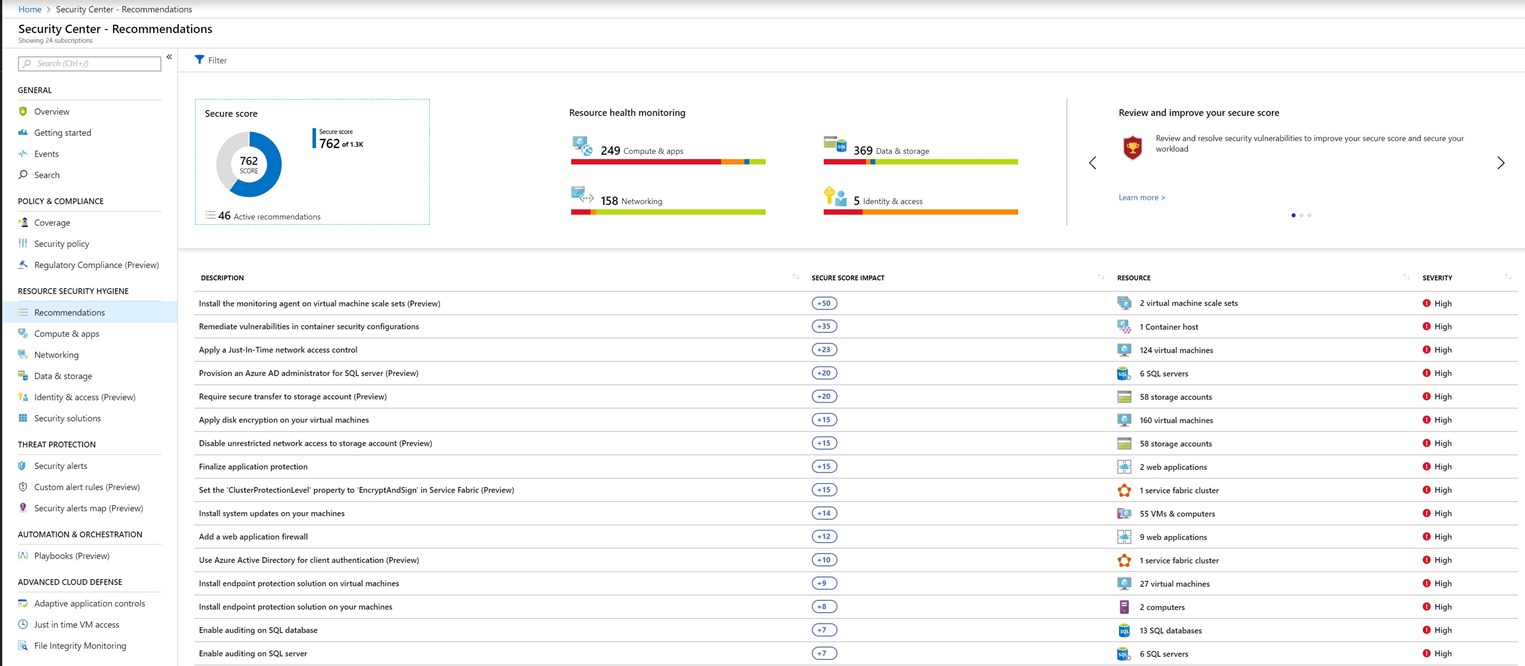The width and height of the screenshot is (1525, 666).
Task: Click the Data & storage resource health icon
Action: coord(836,146)
